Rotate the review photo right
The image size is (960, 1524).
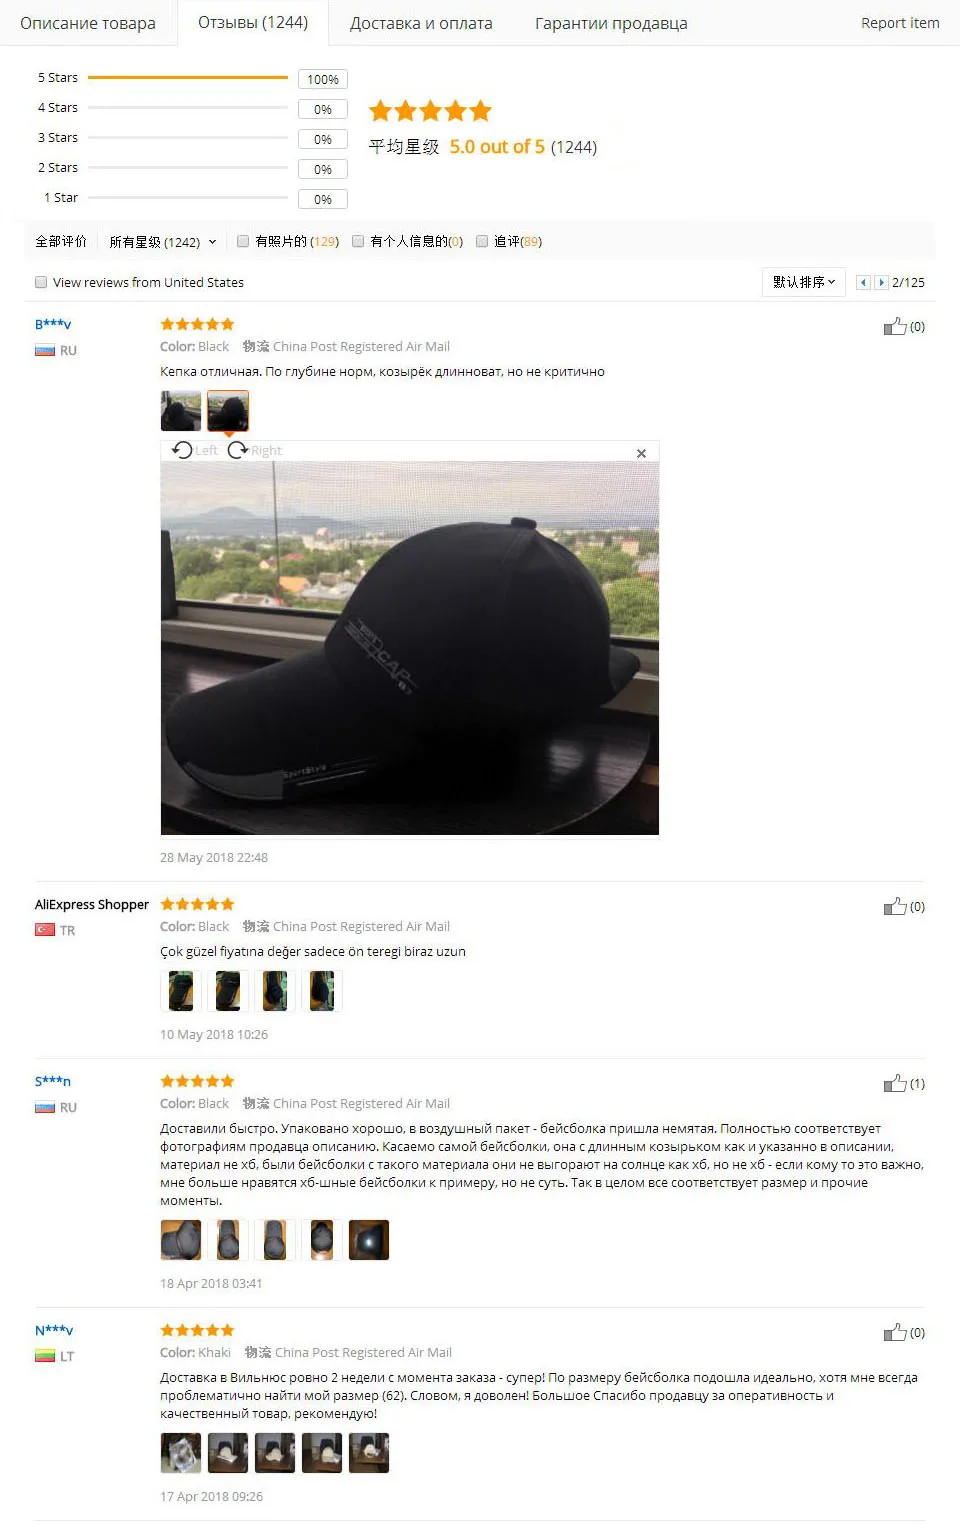(255, 450)
